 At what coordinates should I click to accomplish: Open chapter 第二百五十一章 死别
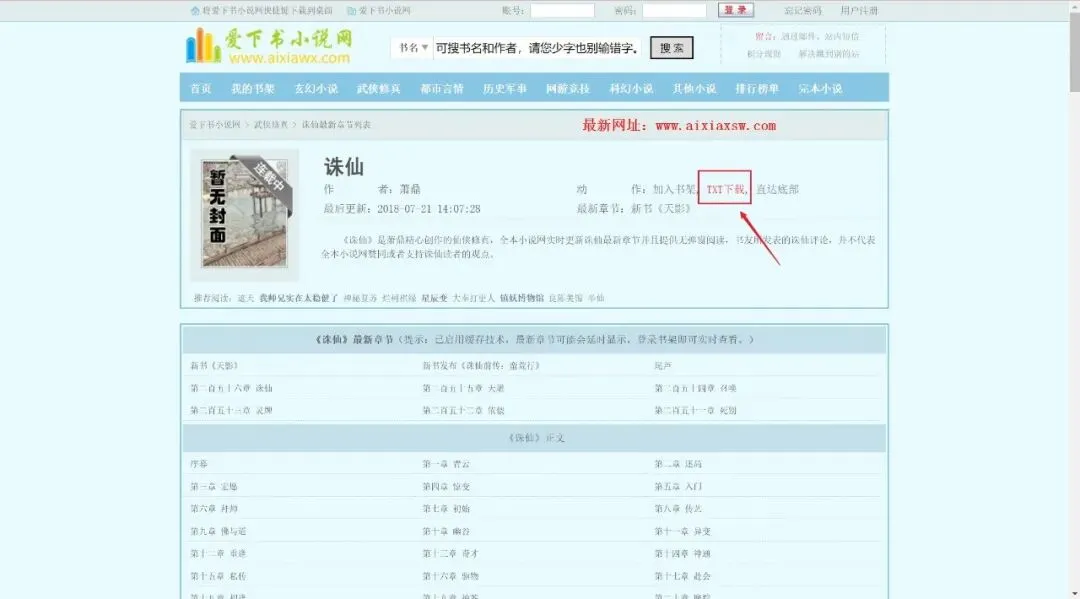tap(696, 410)
